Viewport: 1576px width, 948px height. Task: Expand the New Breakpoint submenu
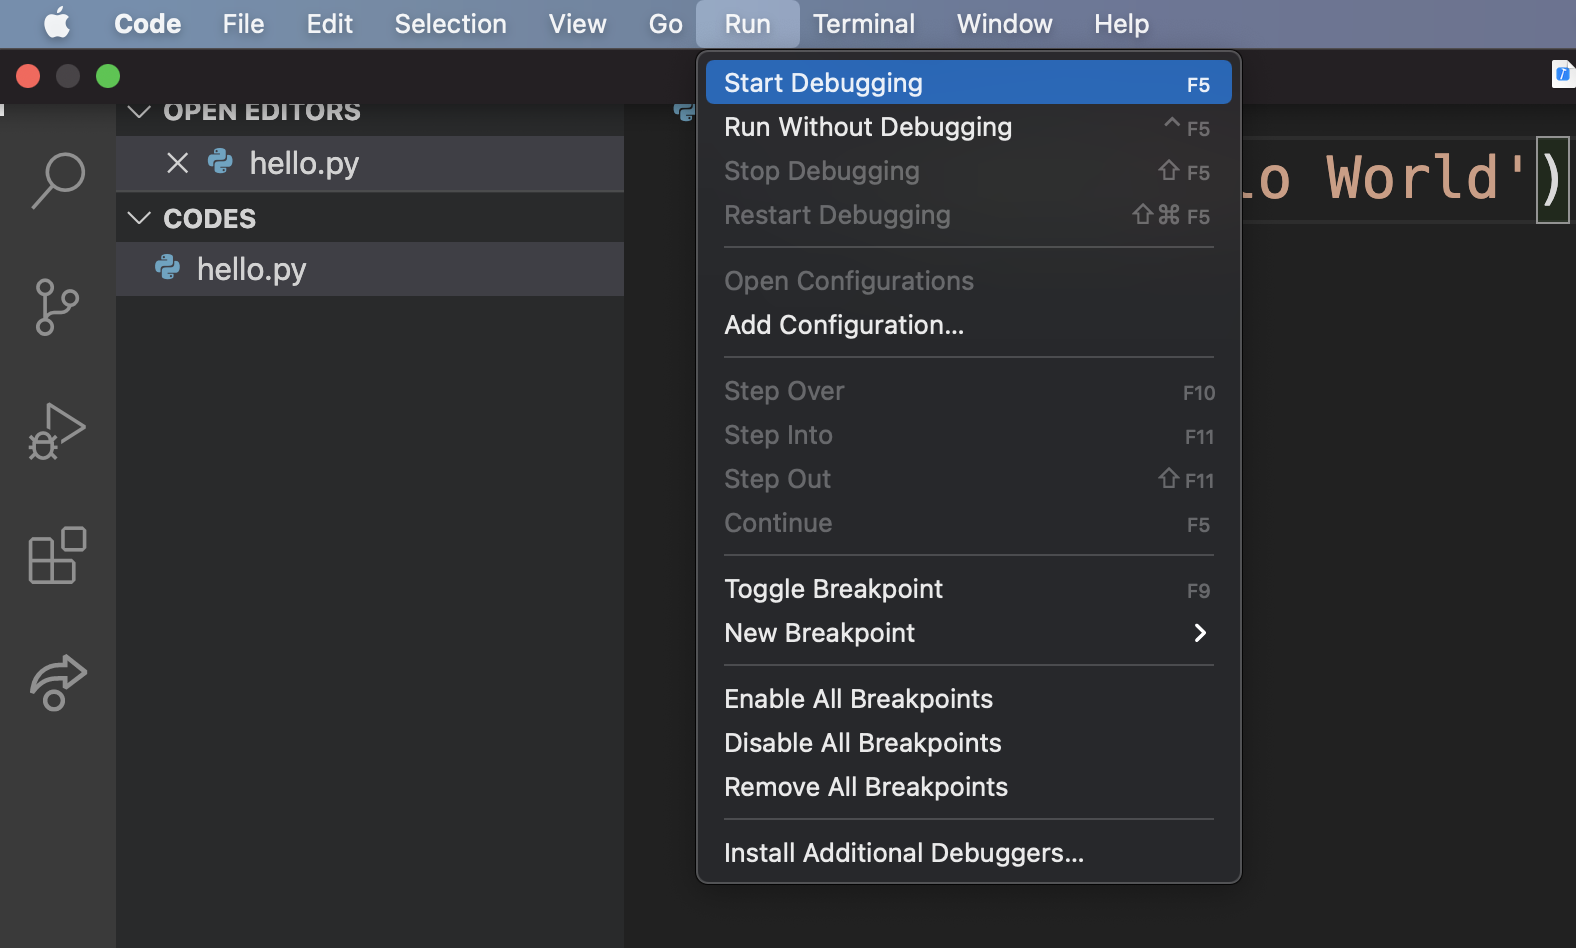tap(1200, 633)
